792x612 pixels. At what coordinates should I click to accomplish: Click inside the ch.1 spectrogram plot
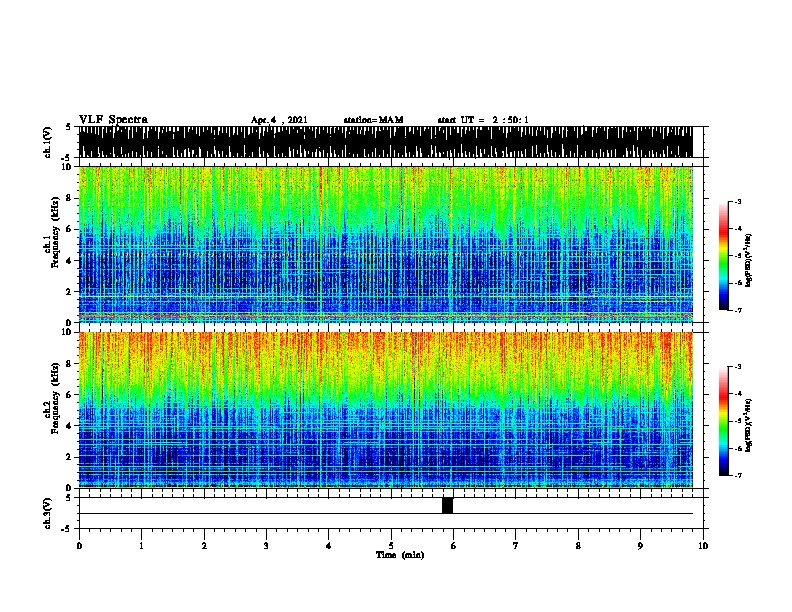pos(386,244)
